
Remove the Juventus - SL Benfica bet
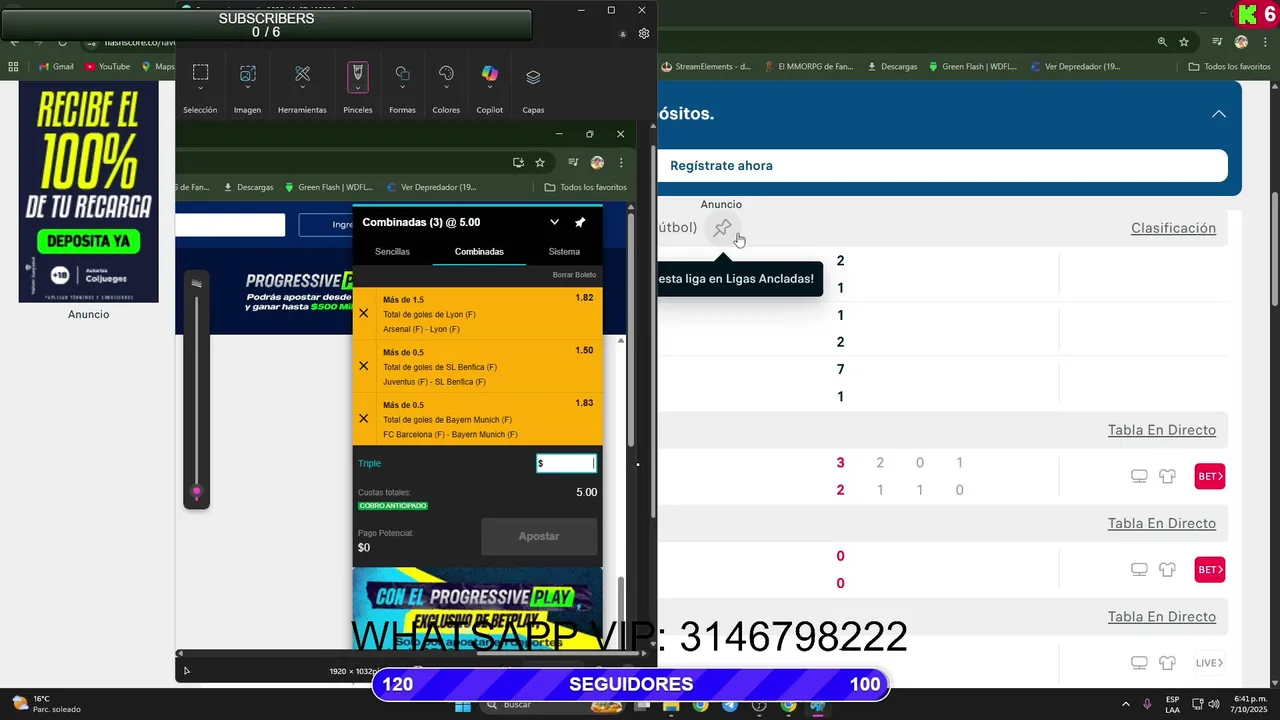click(364, 366)
